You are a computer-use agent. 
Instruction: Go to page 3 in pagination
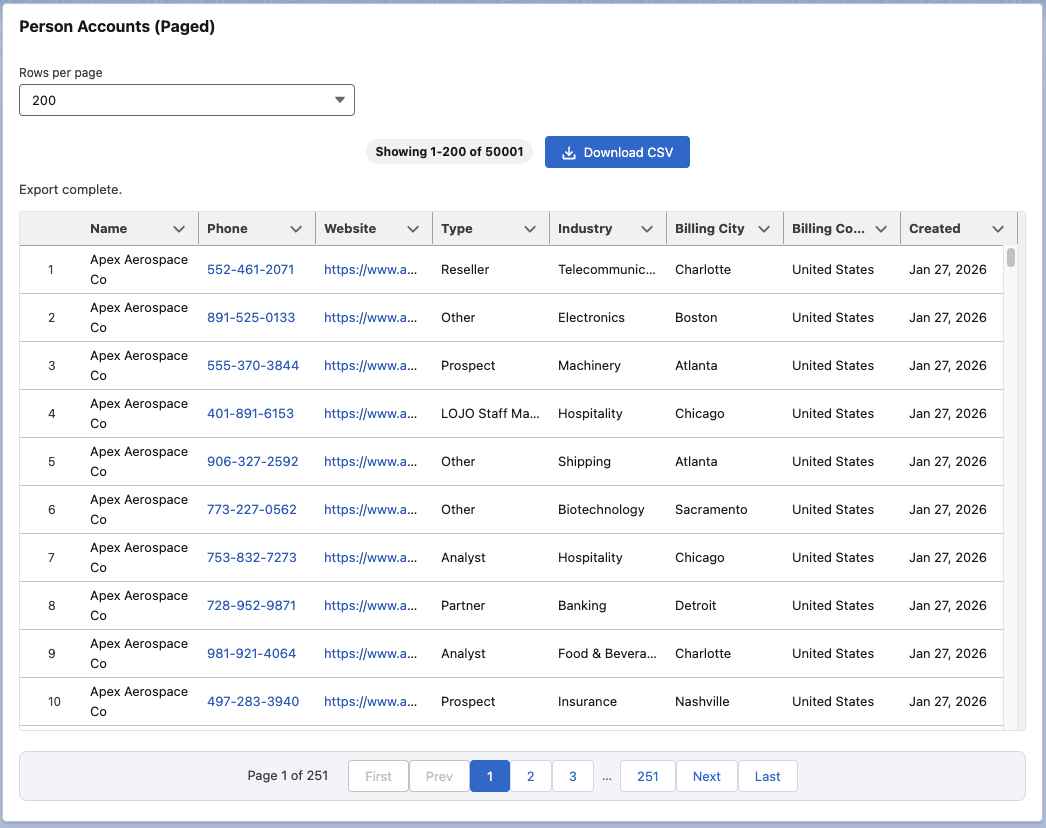[572, 776]
